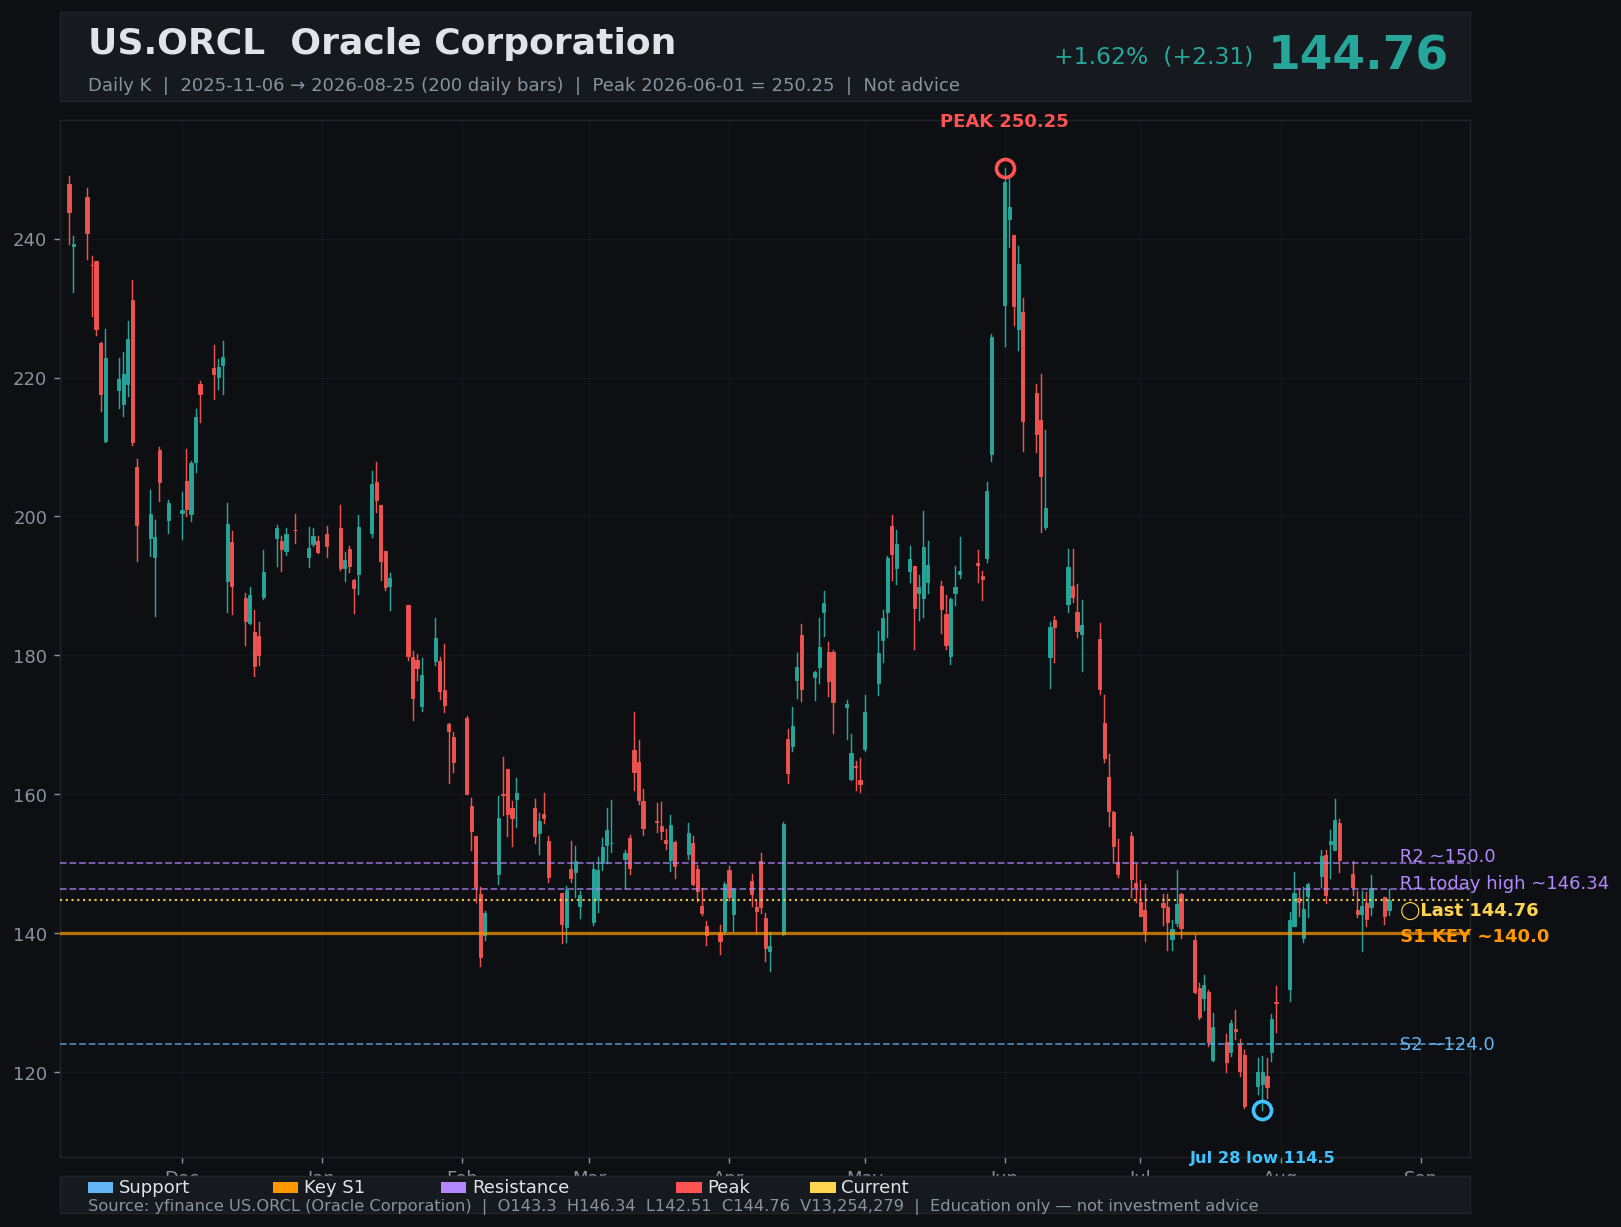Click the 'Jul 28 low 114.5' label
The image size is (1621, 1227).
(x=1262, y=1158)
